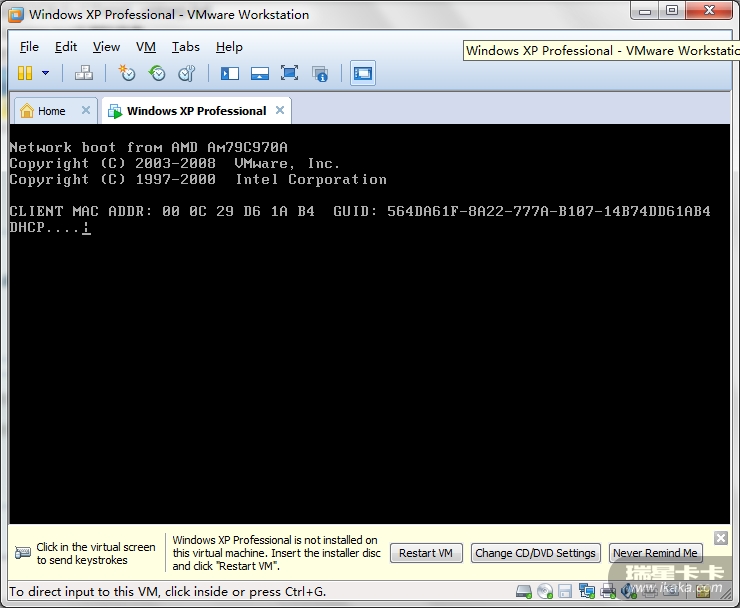The image size is (740, 608).
Task: Take a snapshot of the VM
Action: 127,73
